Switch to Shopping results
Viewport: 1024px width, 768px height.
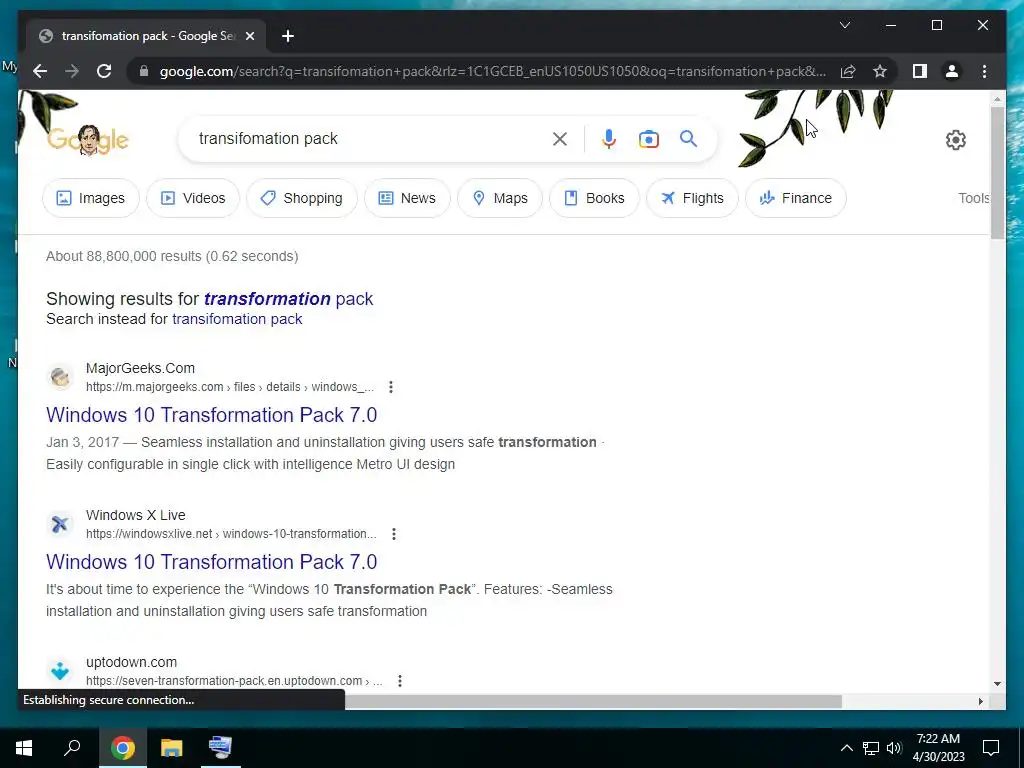(302, 198)
